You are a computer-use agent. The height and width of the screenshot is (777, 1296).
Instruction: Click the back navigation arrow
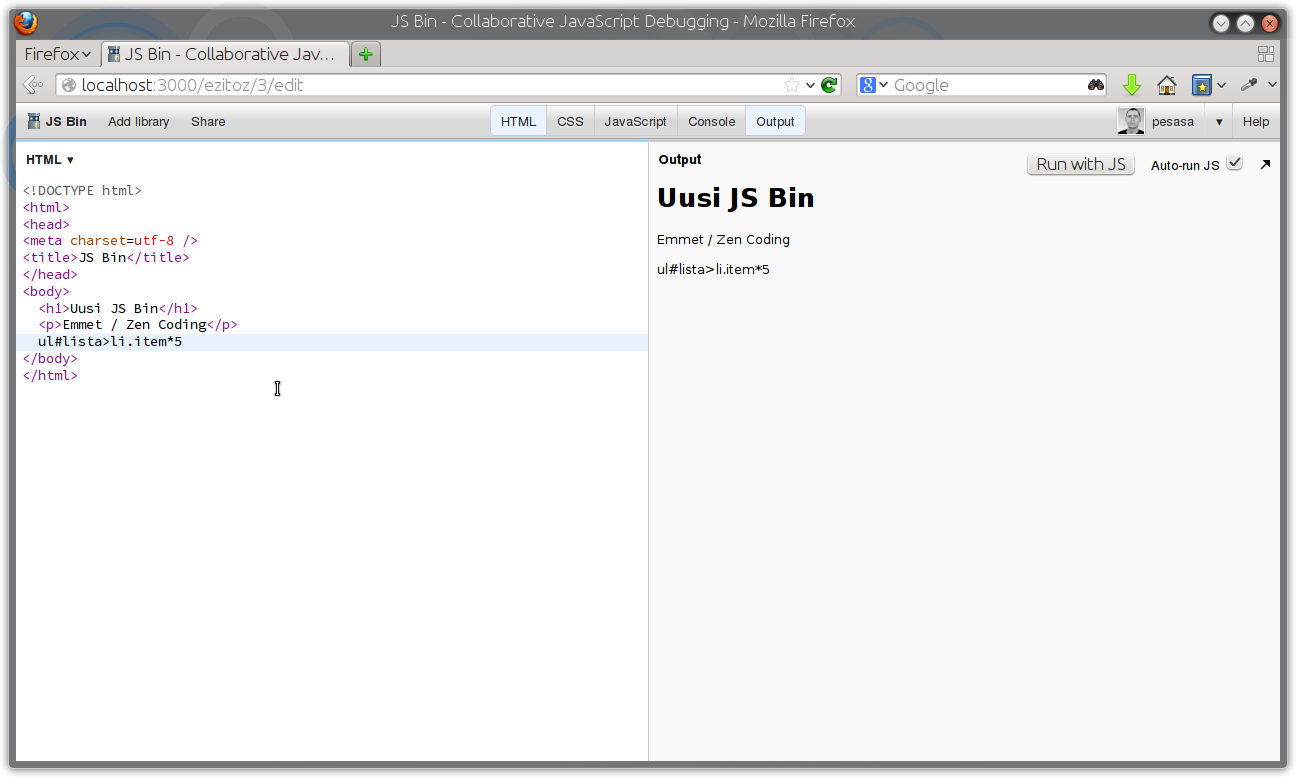pos(33,85)
